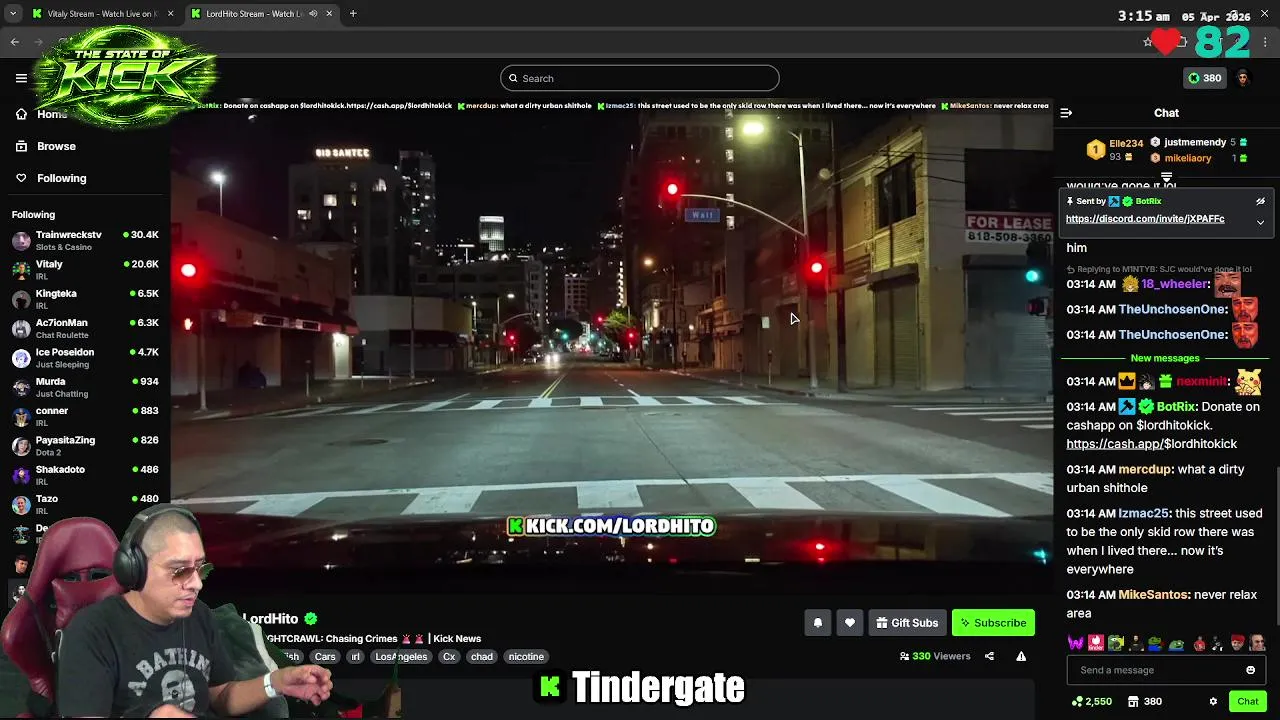Open Shakadoto channel in sidebar
The image size is (1280, 720).
click(85, 475)
